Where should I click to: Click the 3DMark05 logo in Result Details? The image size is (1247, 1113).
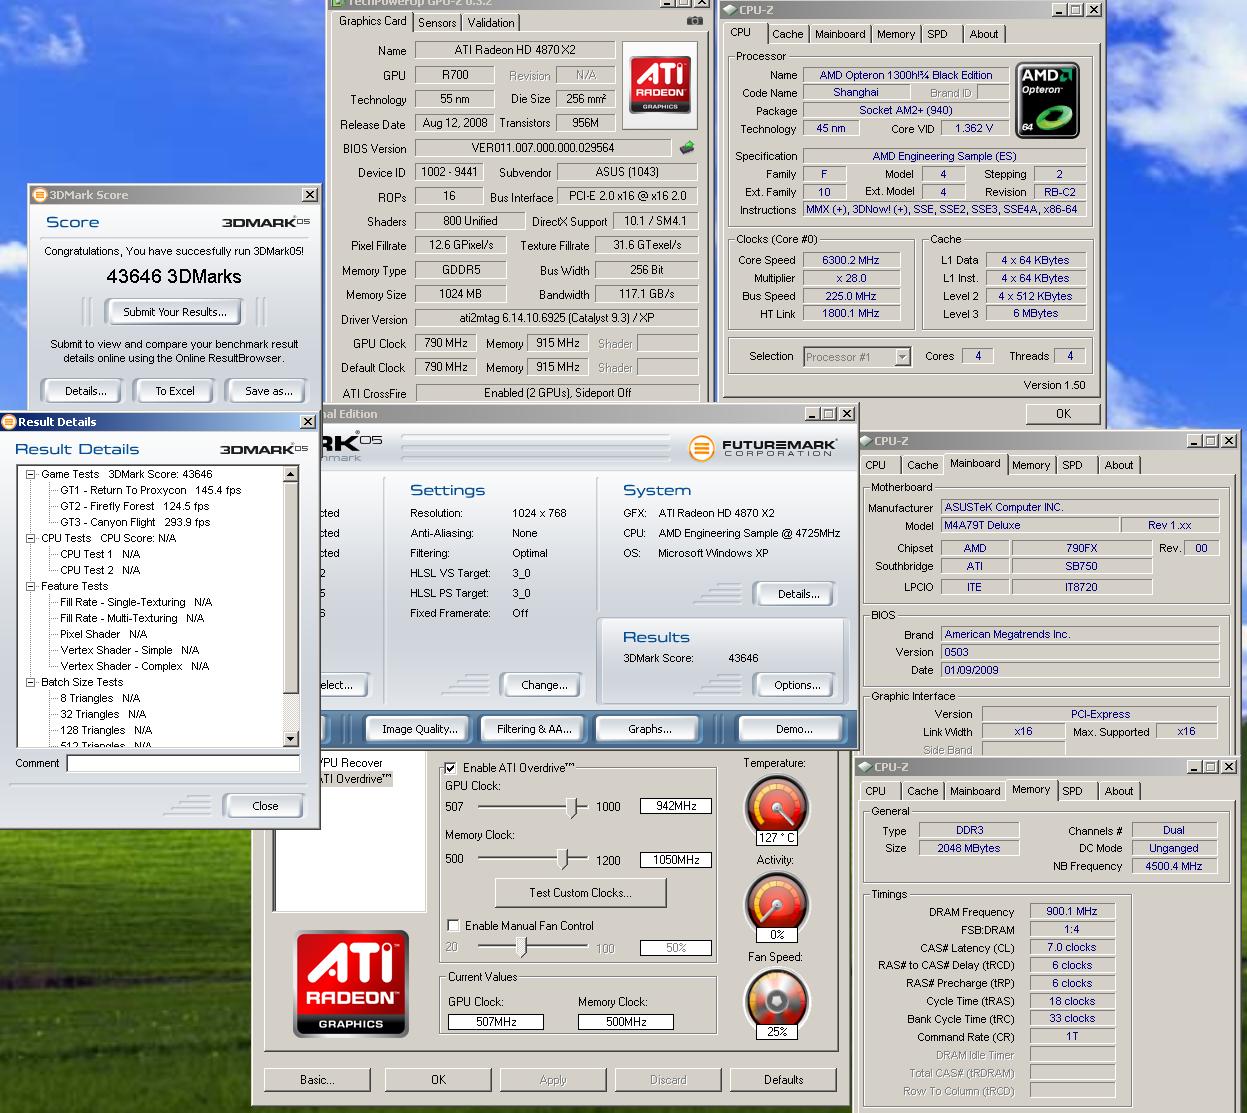264,449
